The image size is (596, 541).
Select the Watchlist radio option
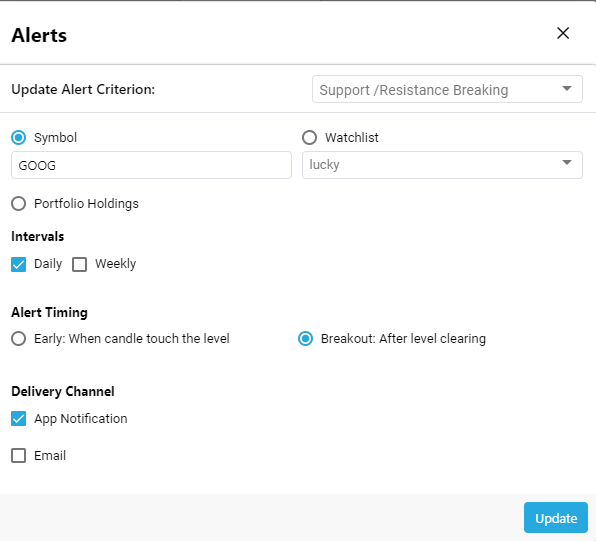pyautogui.click(x=309, y=138)
